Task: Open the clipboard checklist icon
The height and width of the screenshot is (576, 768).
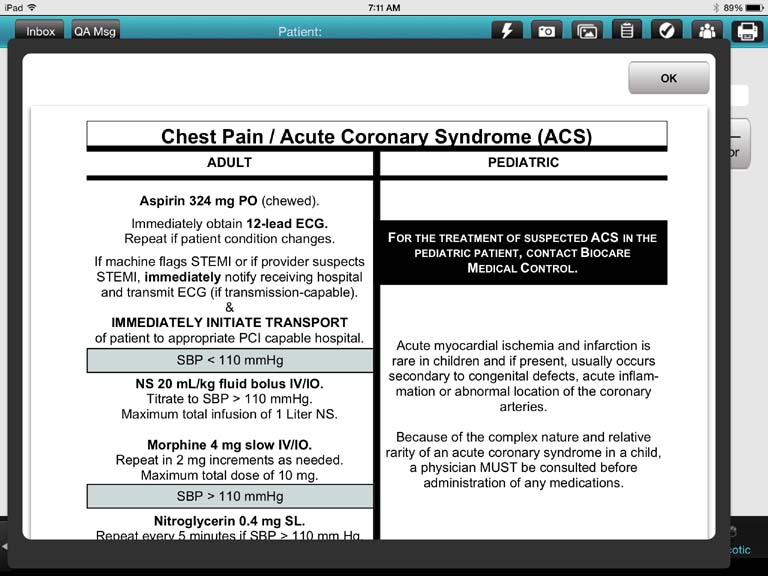Action: tap(626, 31)
